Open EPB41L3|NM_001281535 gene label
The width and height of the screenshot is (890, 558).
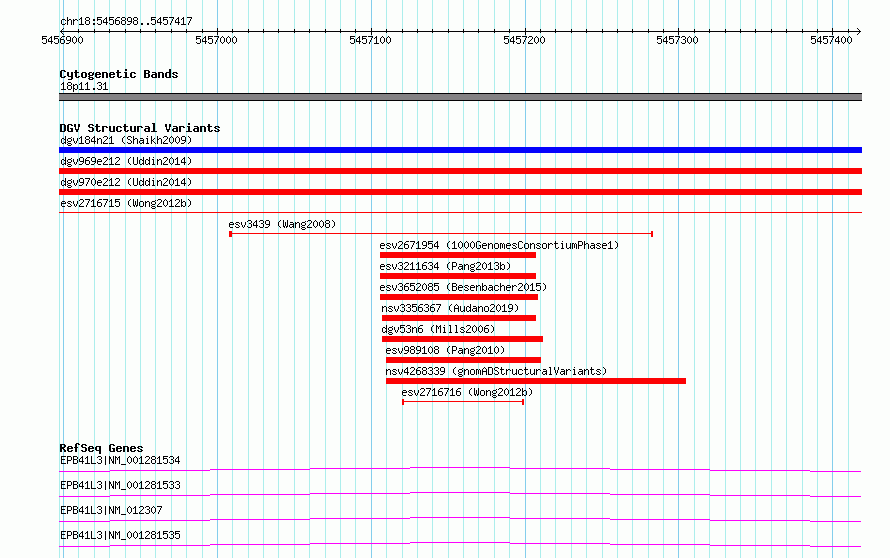(x=120, y=535)
